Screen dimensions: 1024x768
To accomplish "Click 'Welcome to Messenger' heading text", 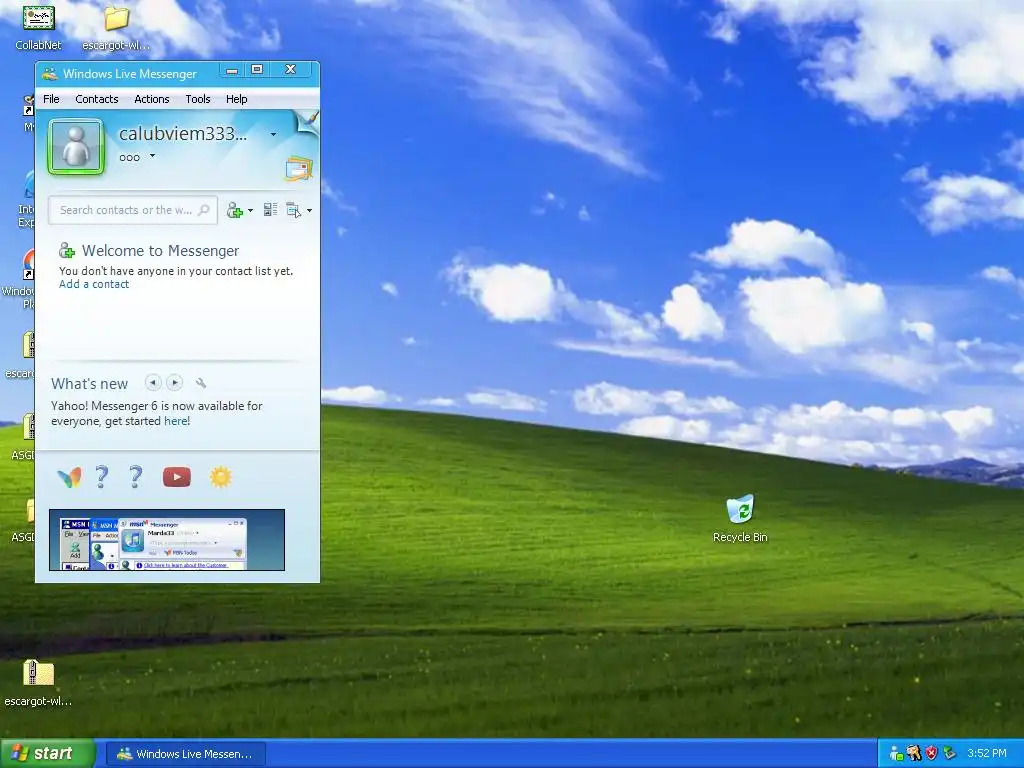I will (x=161, y=251).
